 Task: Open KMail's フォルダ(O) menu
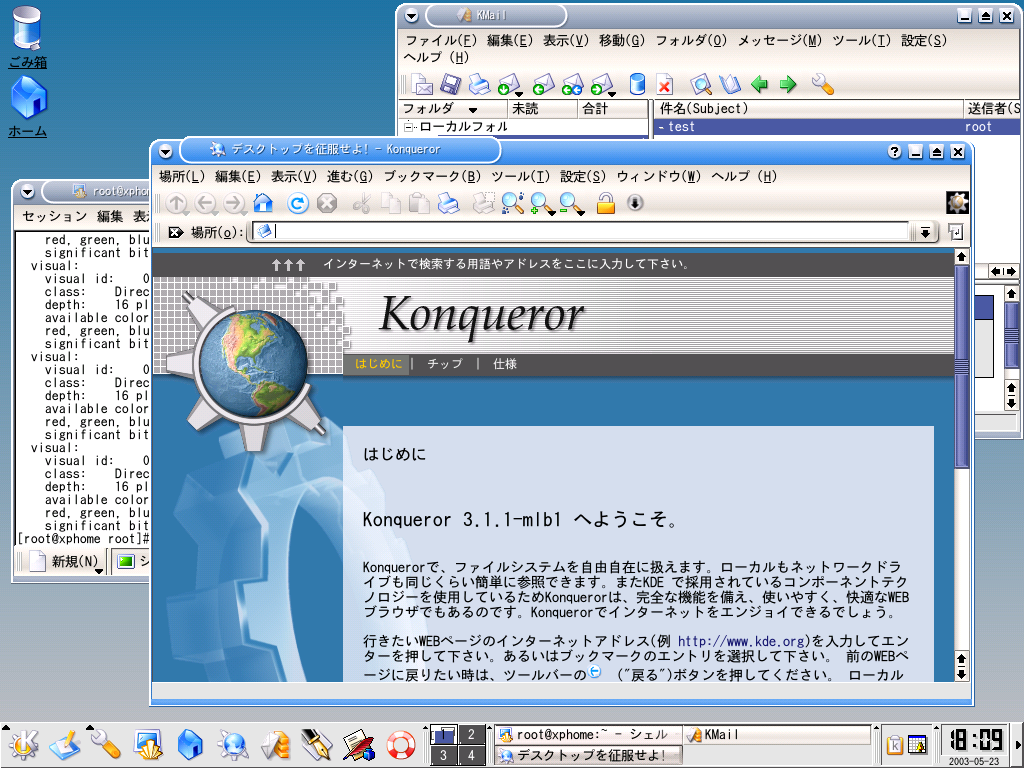tap(691, 40)
